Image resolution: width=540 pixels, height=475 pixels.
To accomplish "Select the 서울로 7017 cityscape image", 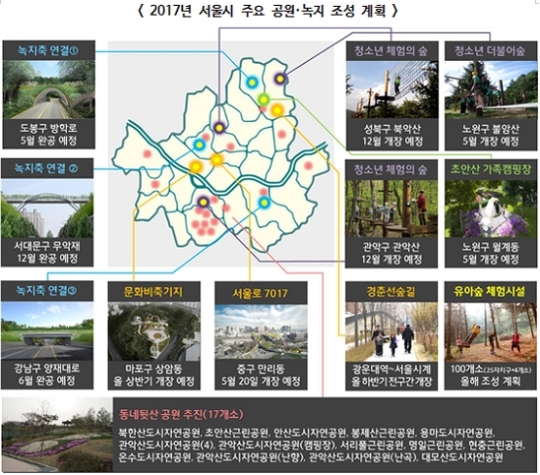I will (261, 331).
